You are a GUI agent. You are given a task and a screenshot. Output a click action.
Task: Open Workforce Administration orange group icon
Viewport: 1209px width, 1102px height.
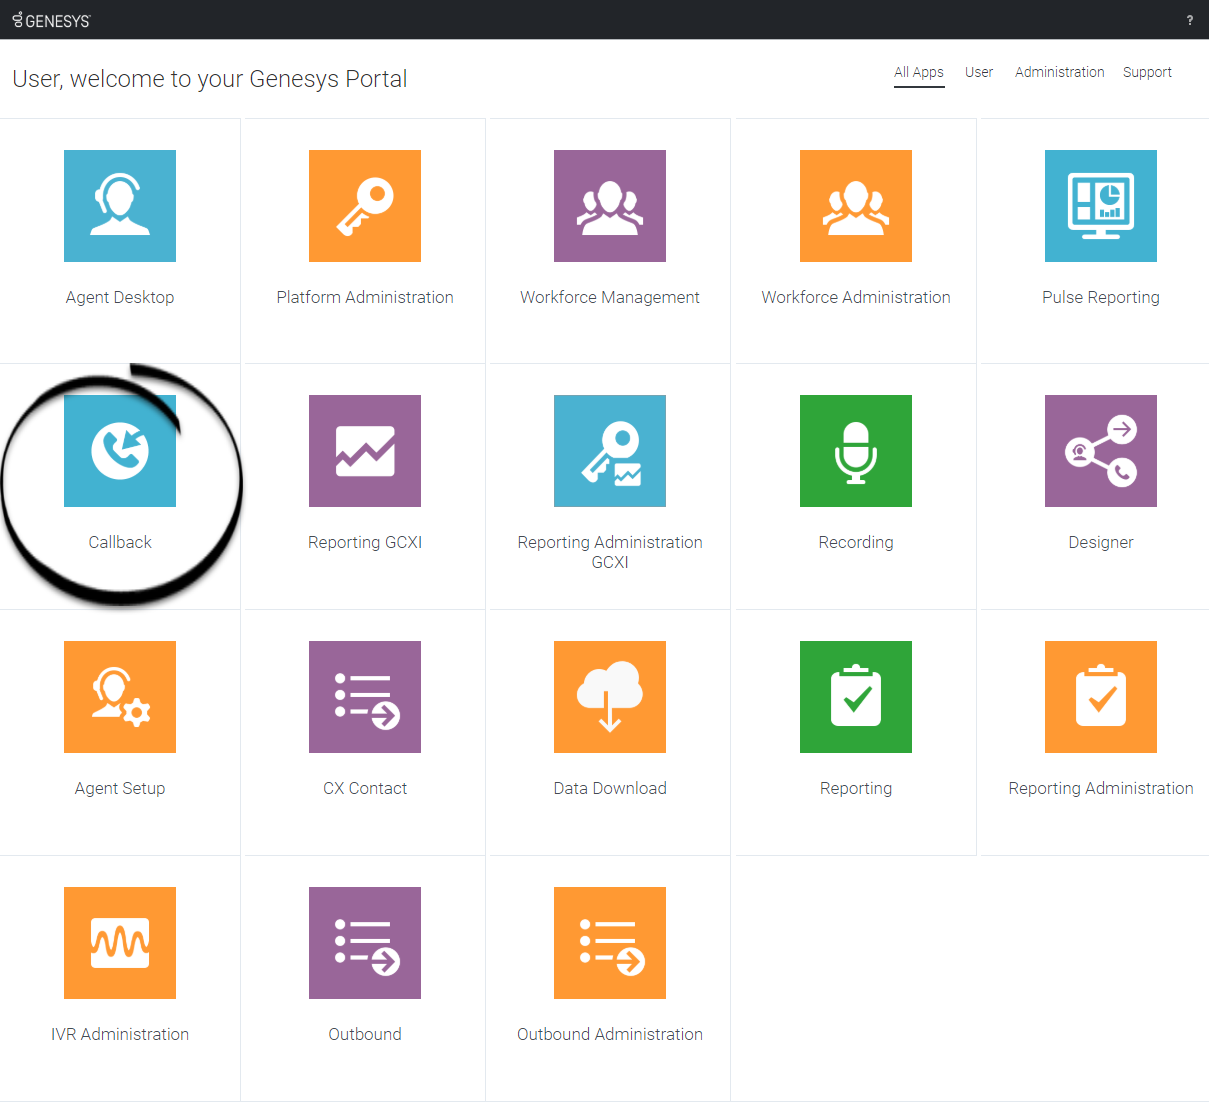(x=856, y=206)
